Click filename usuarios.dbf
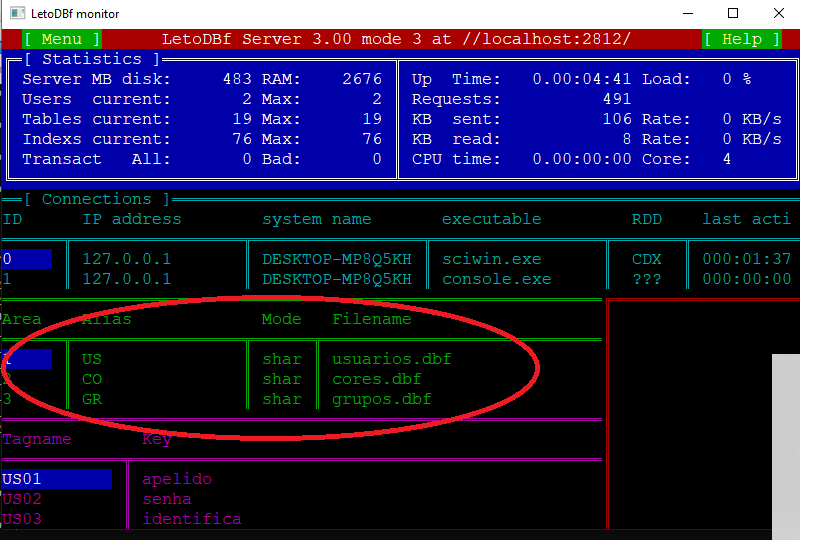This screenshot has width=819, height=540. pyautogui.click(x=392, y=359)
